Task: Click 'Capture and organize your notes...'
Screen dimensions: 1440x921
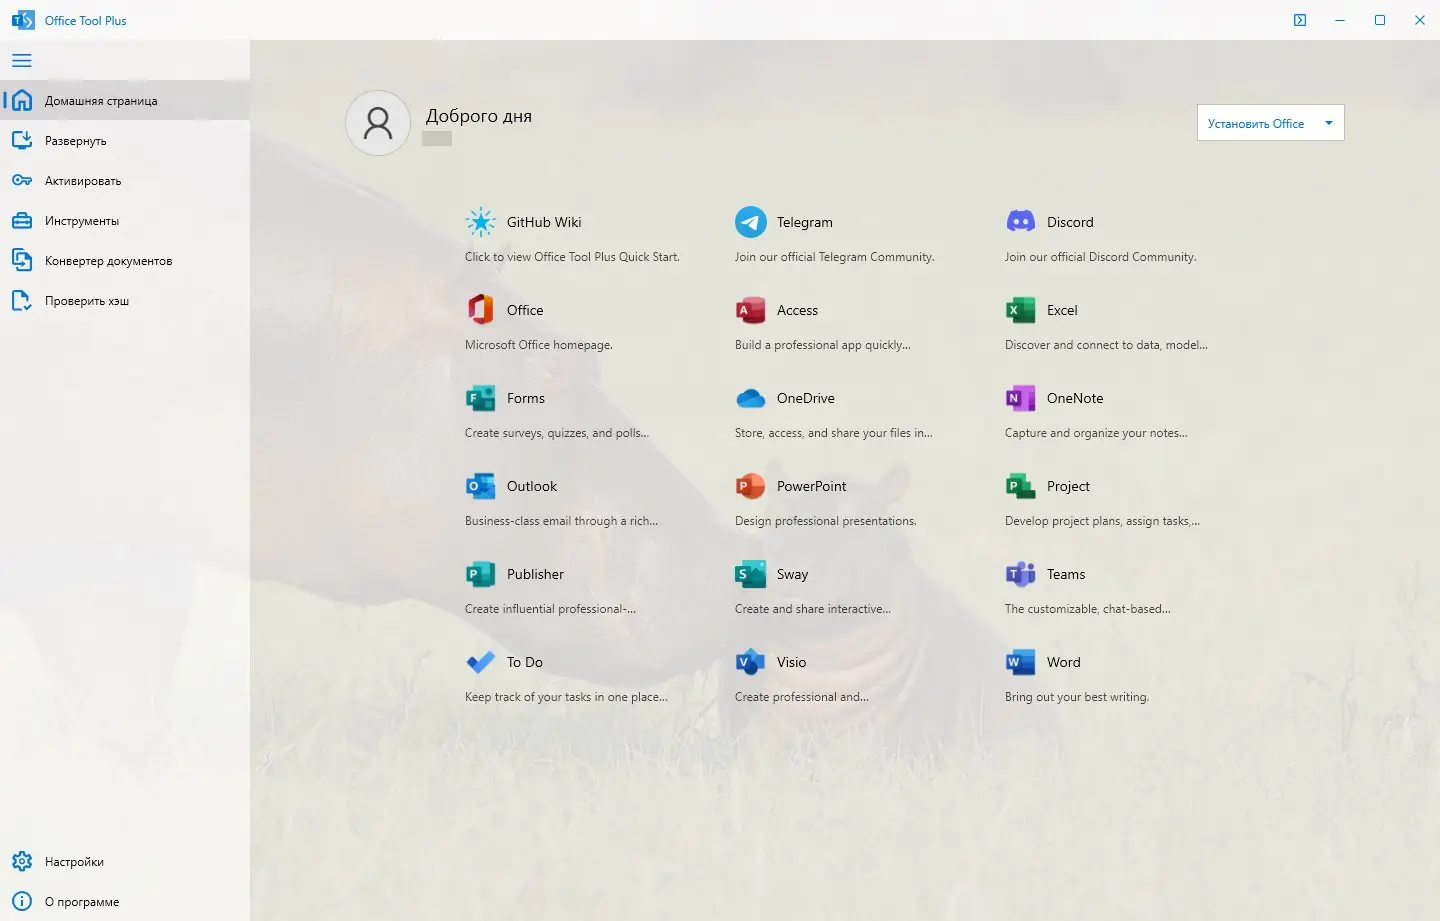Action: [1096, 433]
